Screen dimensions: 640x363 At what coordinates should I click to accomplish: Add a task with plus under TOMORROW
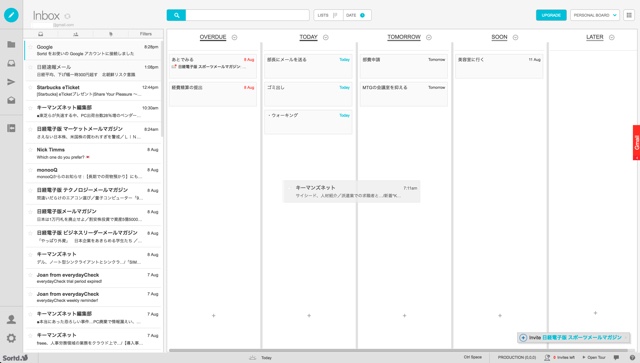click(x=404, y=316)
